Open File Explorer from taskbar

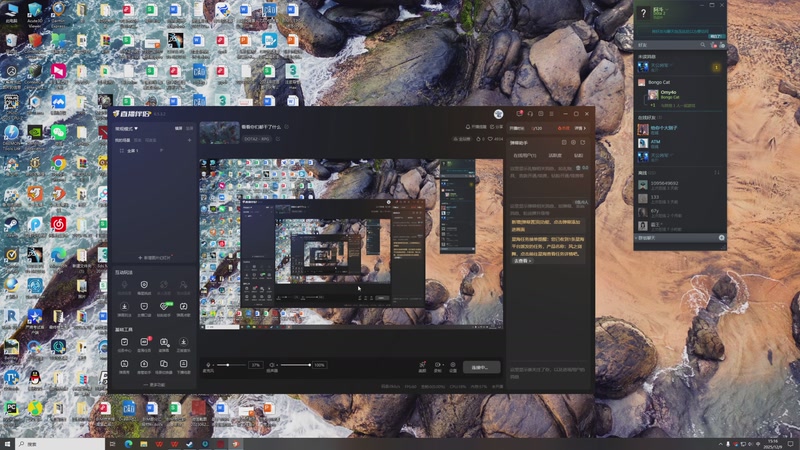tap(143, 444)
